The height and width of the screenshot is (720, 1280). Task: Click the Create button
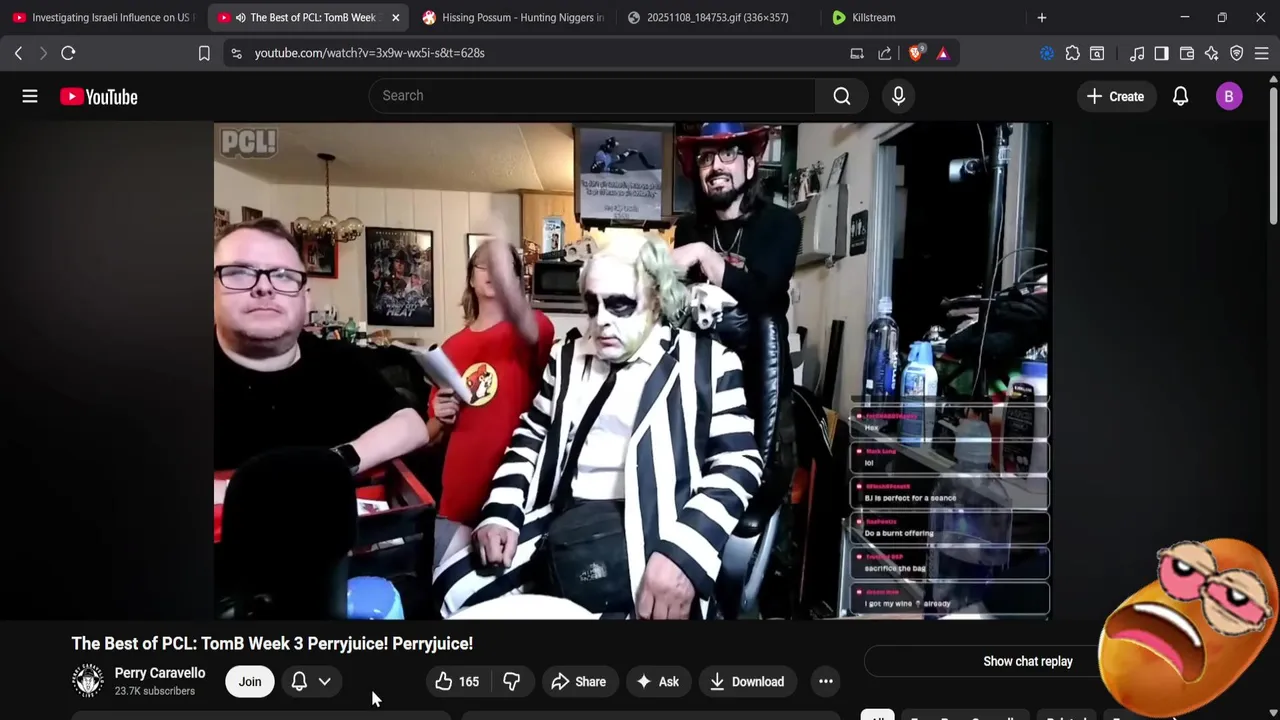(x=1115, y=96)
